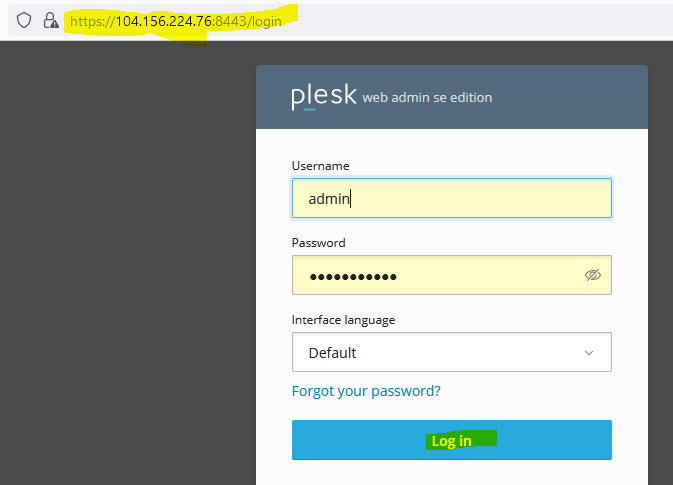
Task: Click the Forgot your password link
Action: click(x=366, y=391)
